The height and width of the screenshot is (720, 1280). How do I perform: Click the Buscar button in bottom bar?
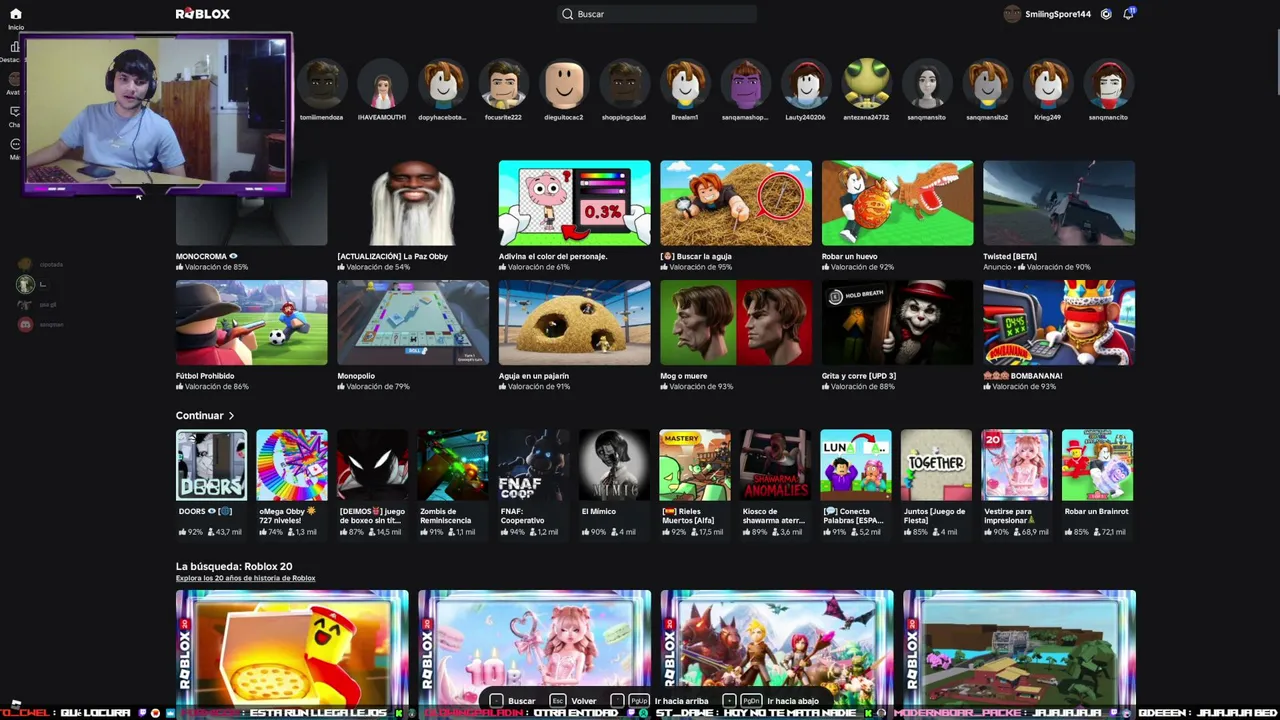pos(513,701)
